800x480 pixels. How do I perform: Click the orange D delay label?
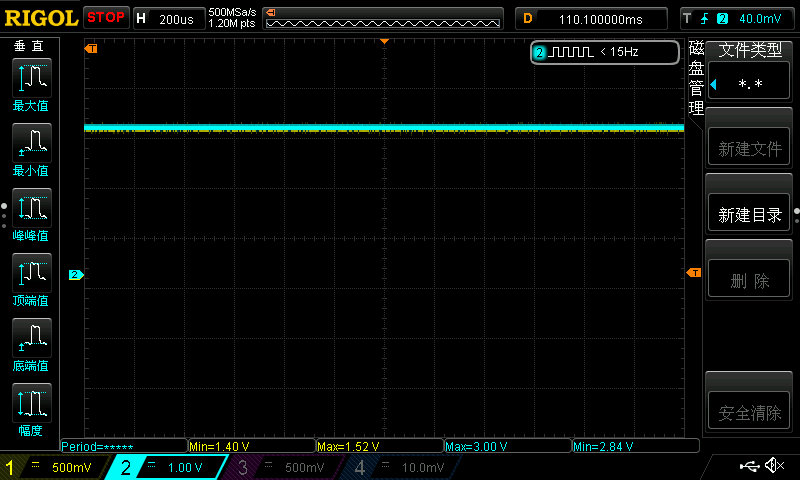tap(528, 19)
